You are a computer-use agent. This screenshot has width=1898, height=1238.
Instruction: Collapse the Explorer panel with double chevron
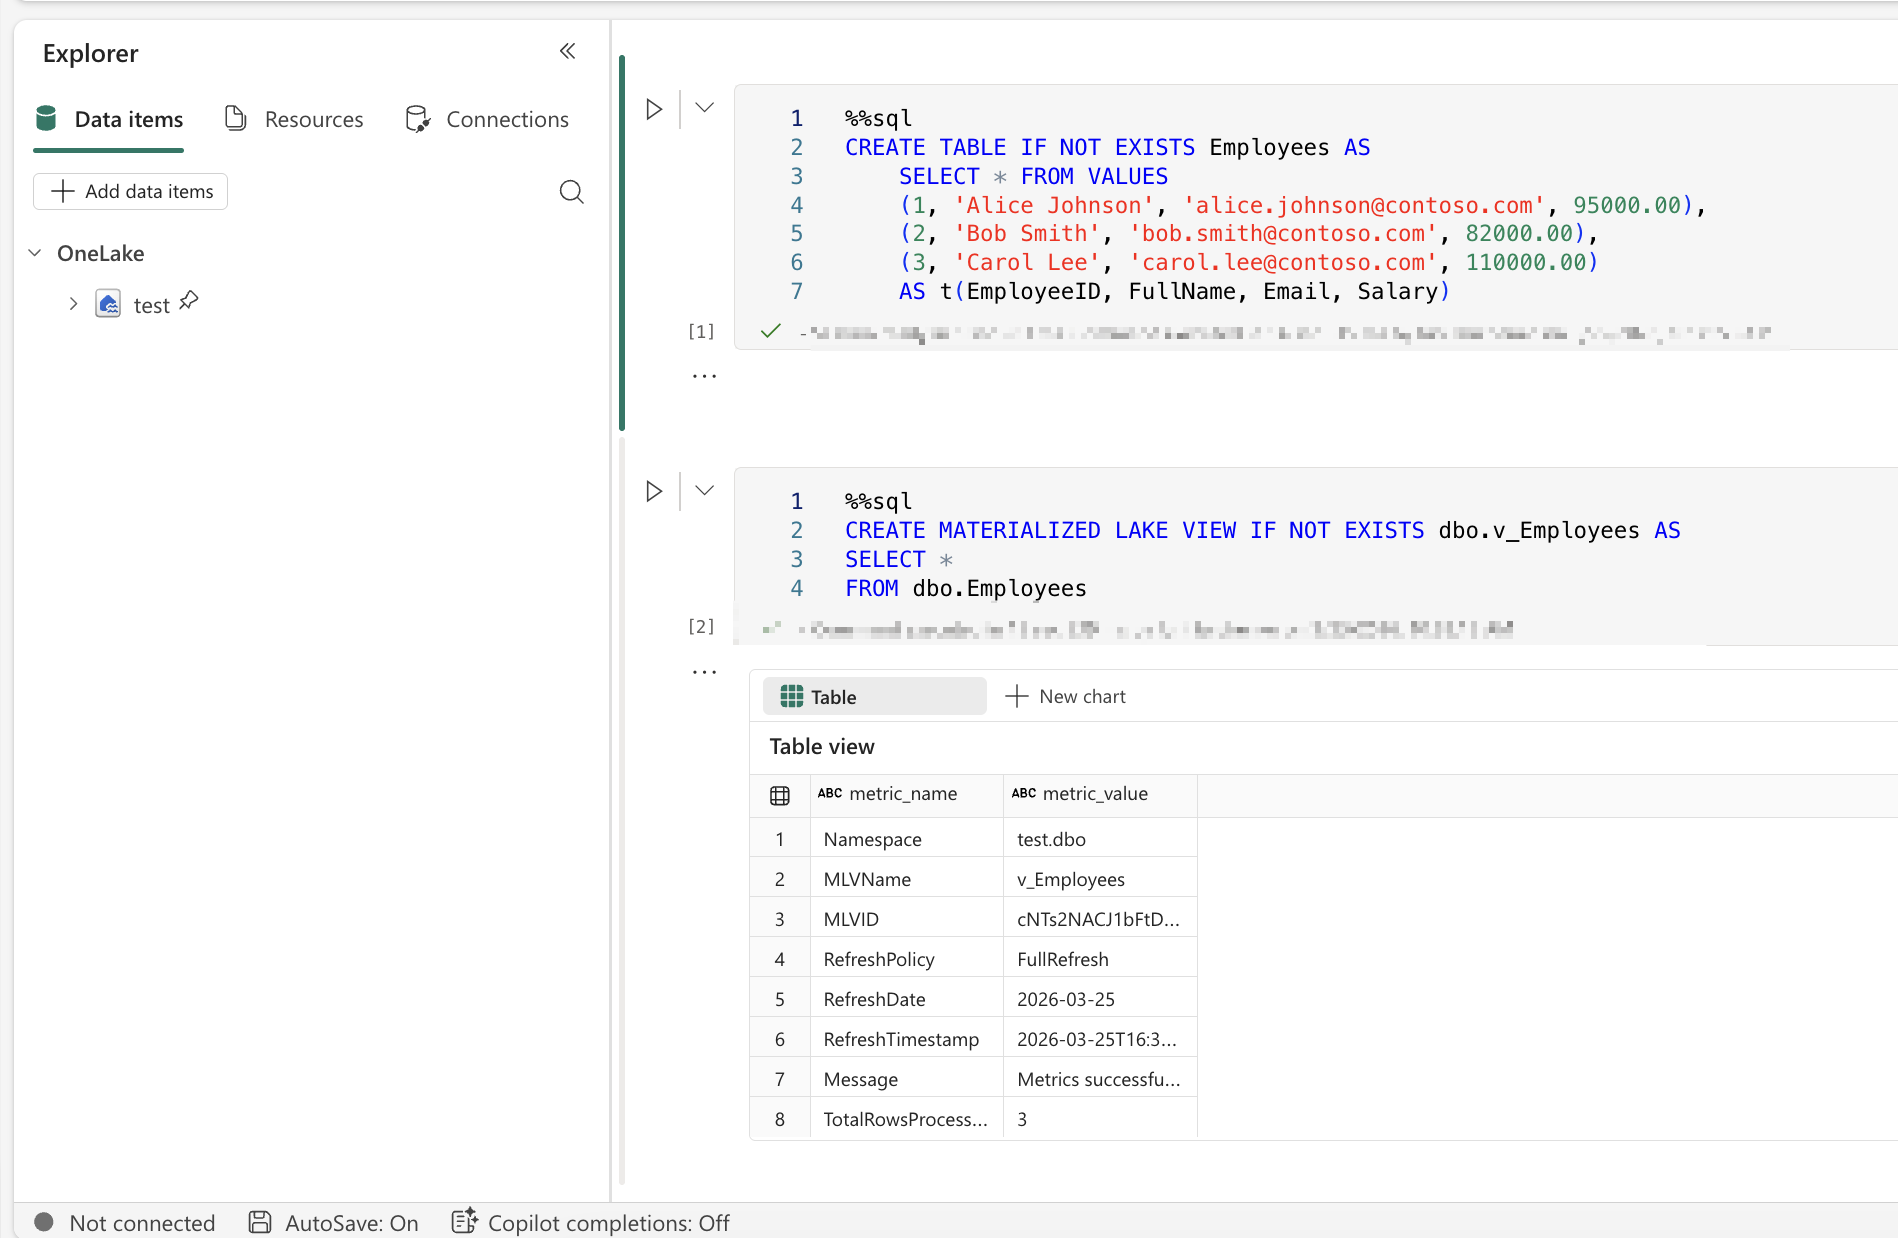coord(567,51)
